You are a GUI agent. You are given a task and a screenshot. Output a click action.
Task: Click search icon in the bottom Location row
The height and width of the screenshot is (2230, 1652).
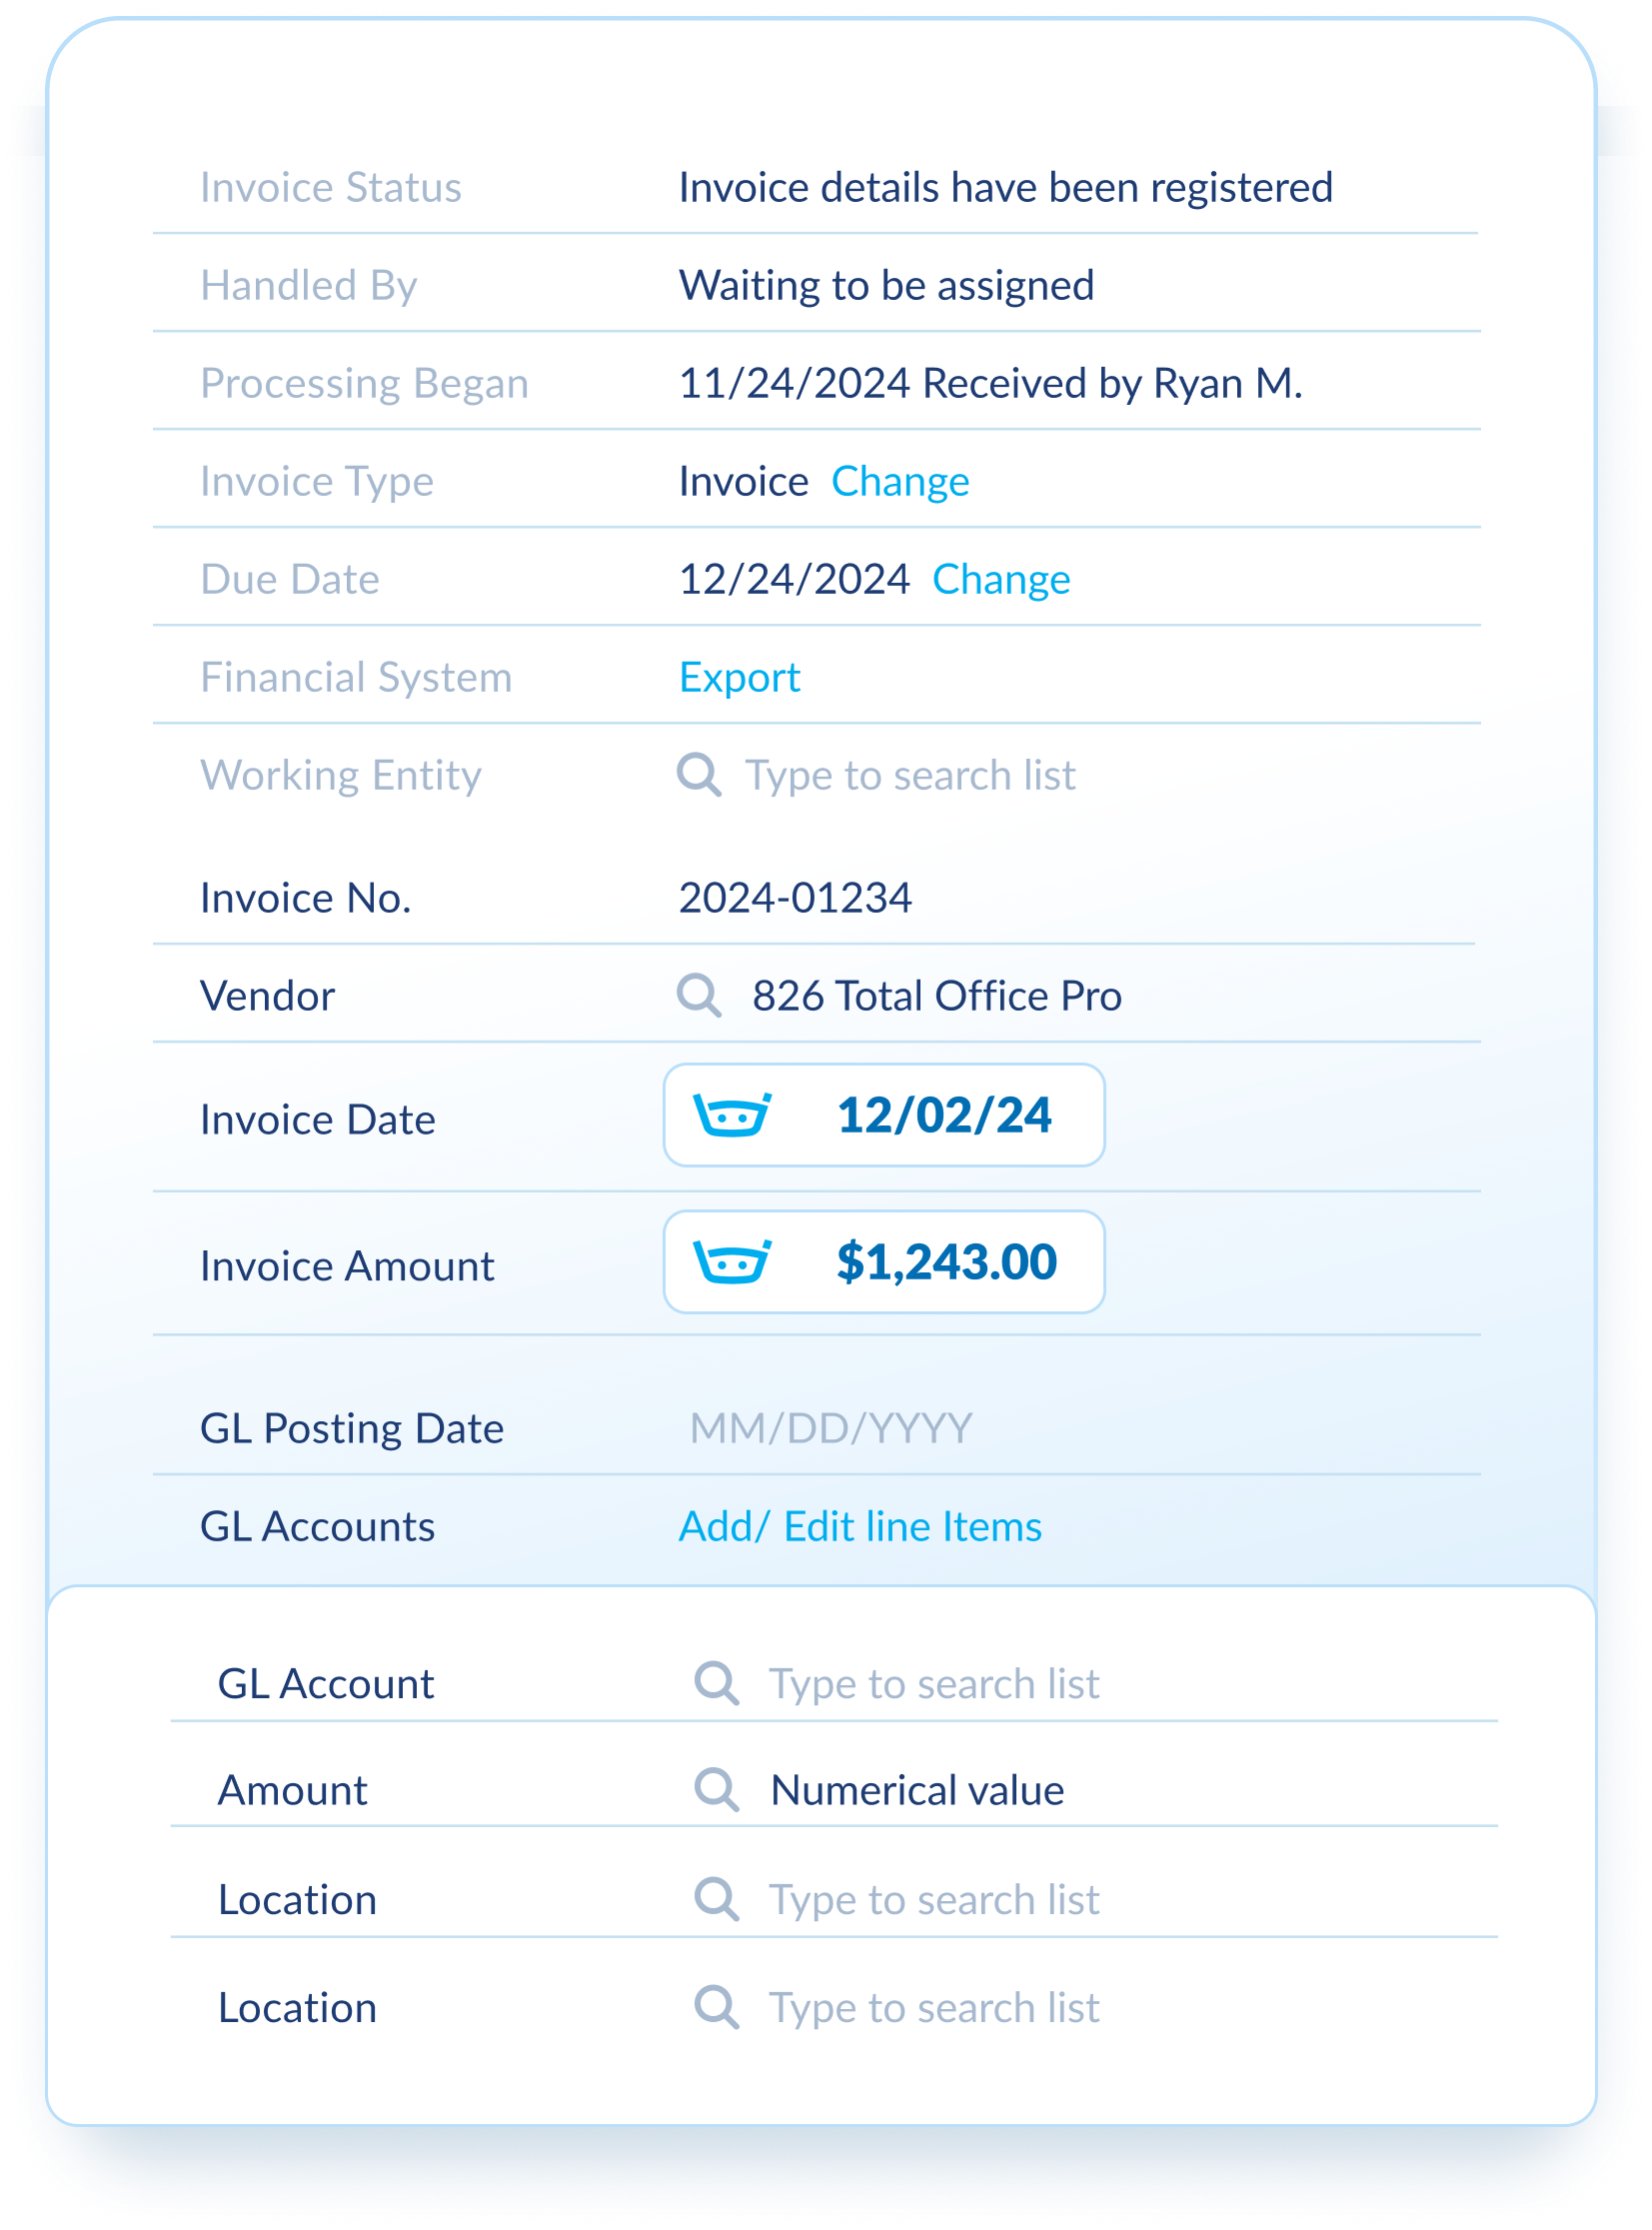pyautogui.click(x=716, y=2007)
